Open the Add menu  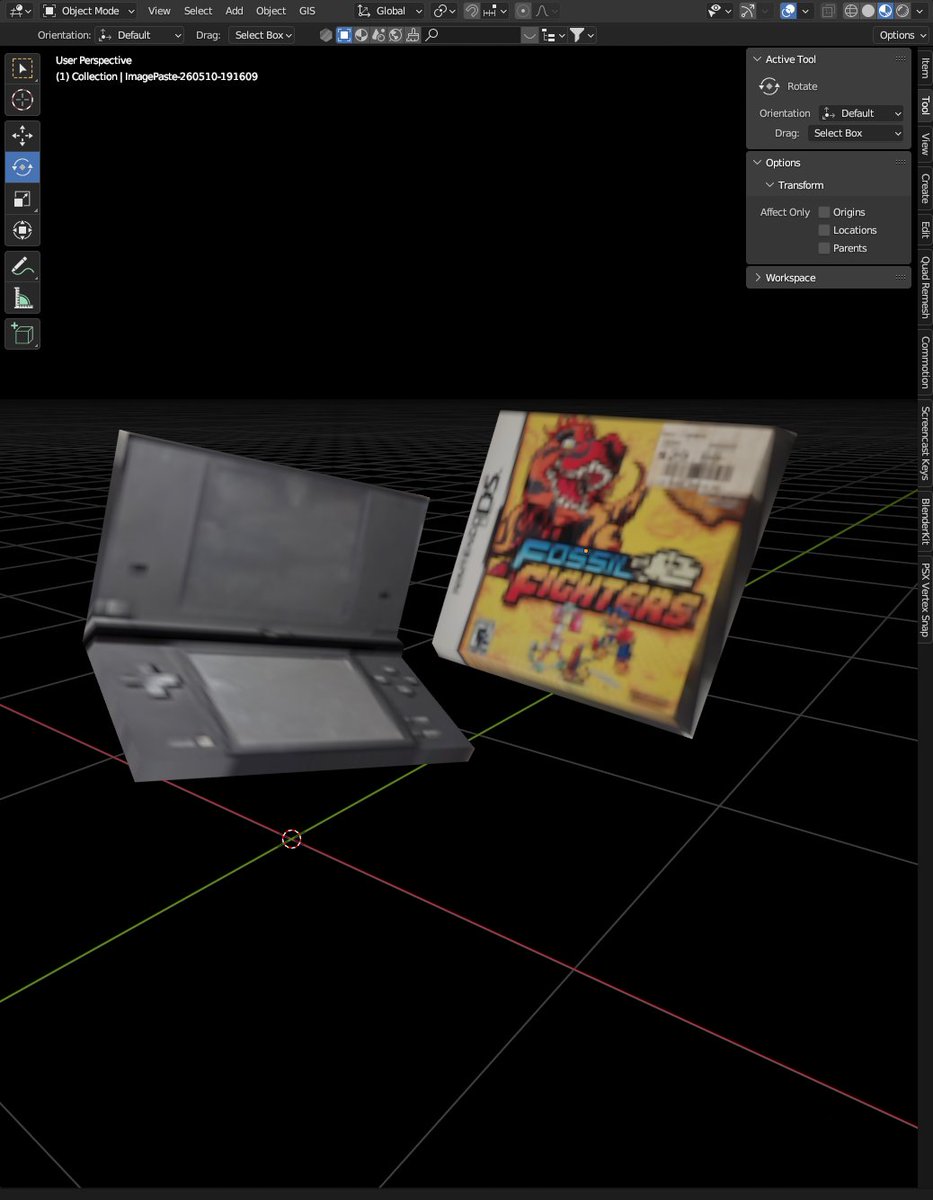coord(234,11)
